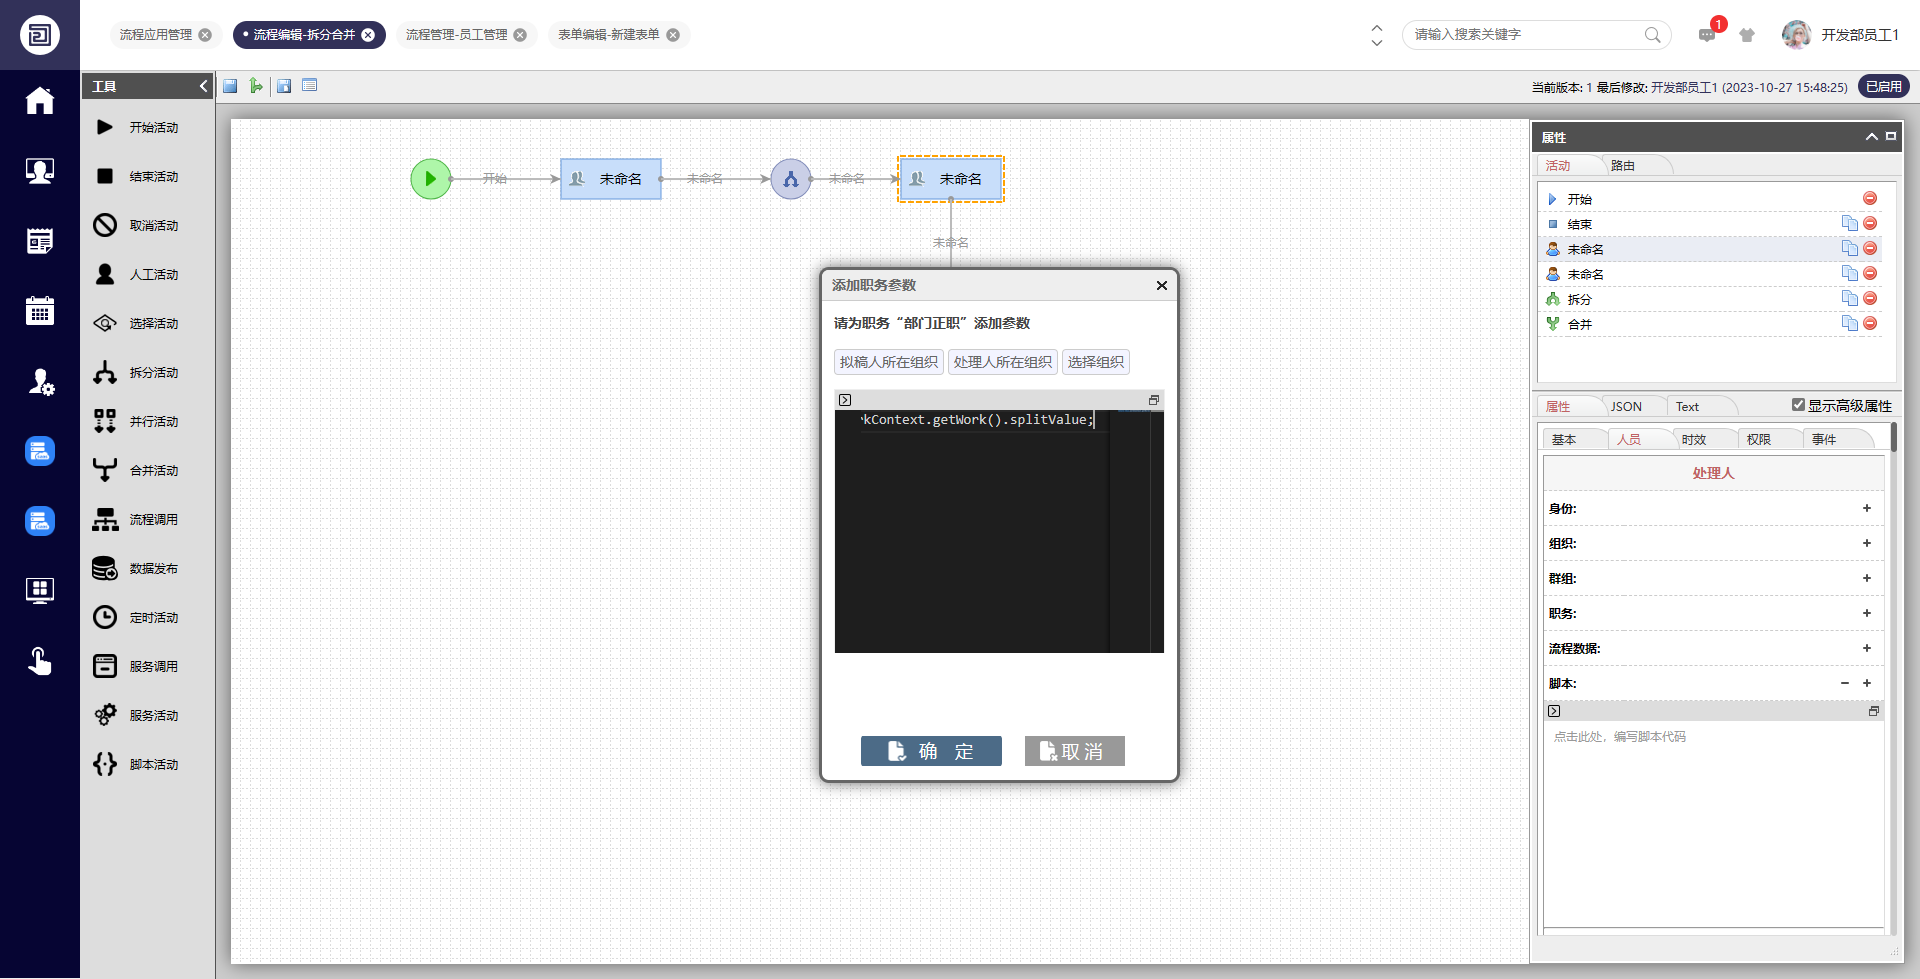
Task: Select the 服务活动 tool
Action: coord(137,715)
